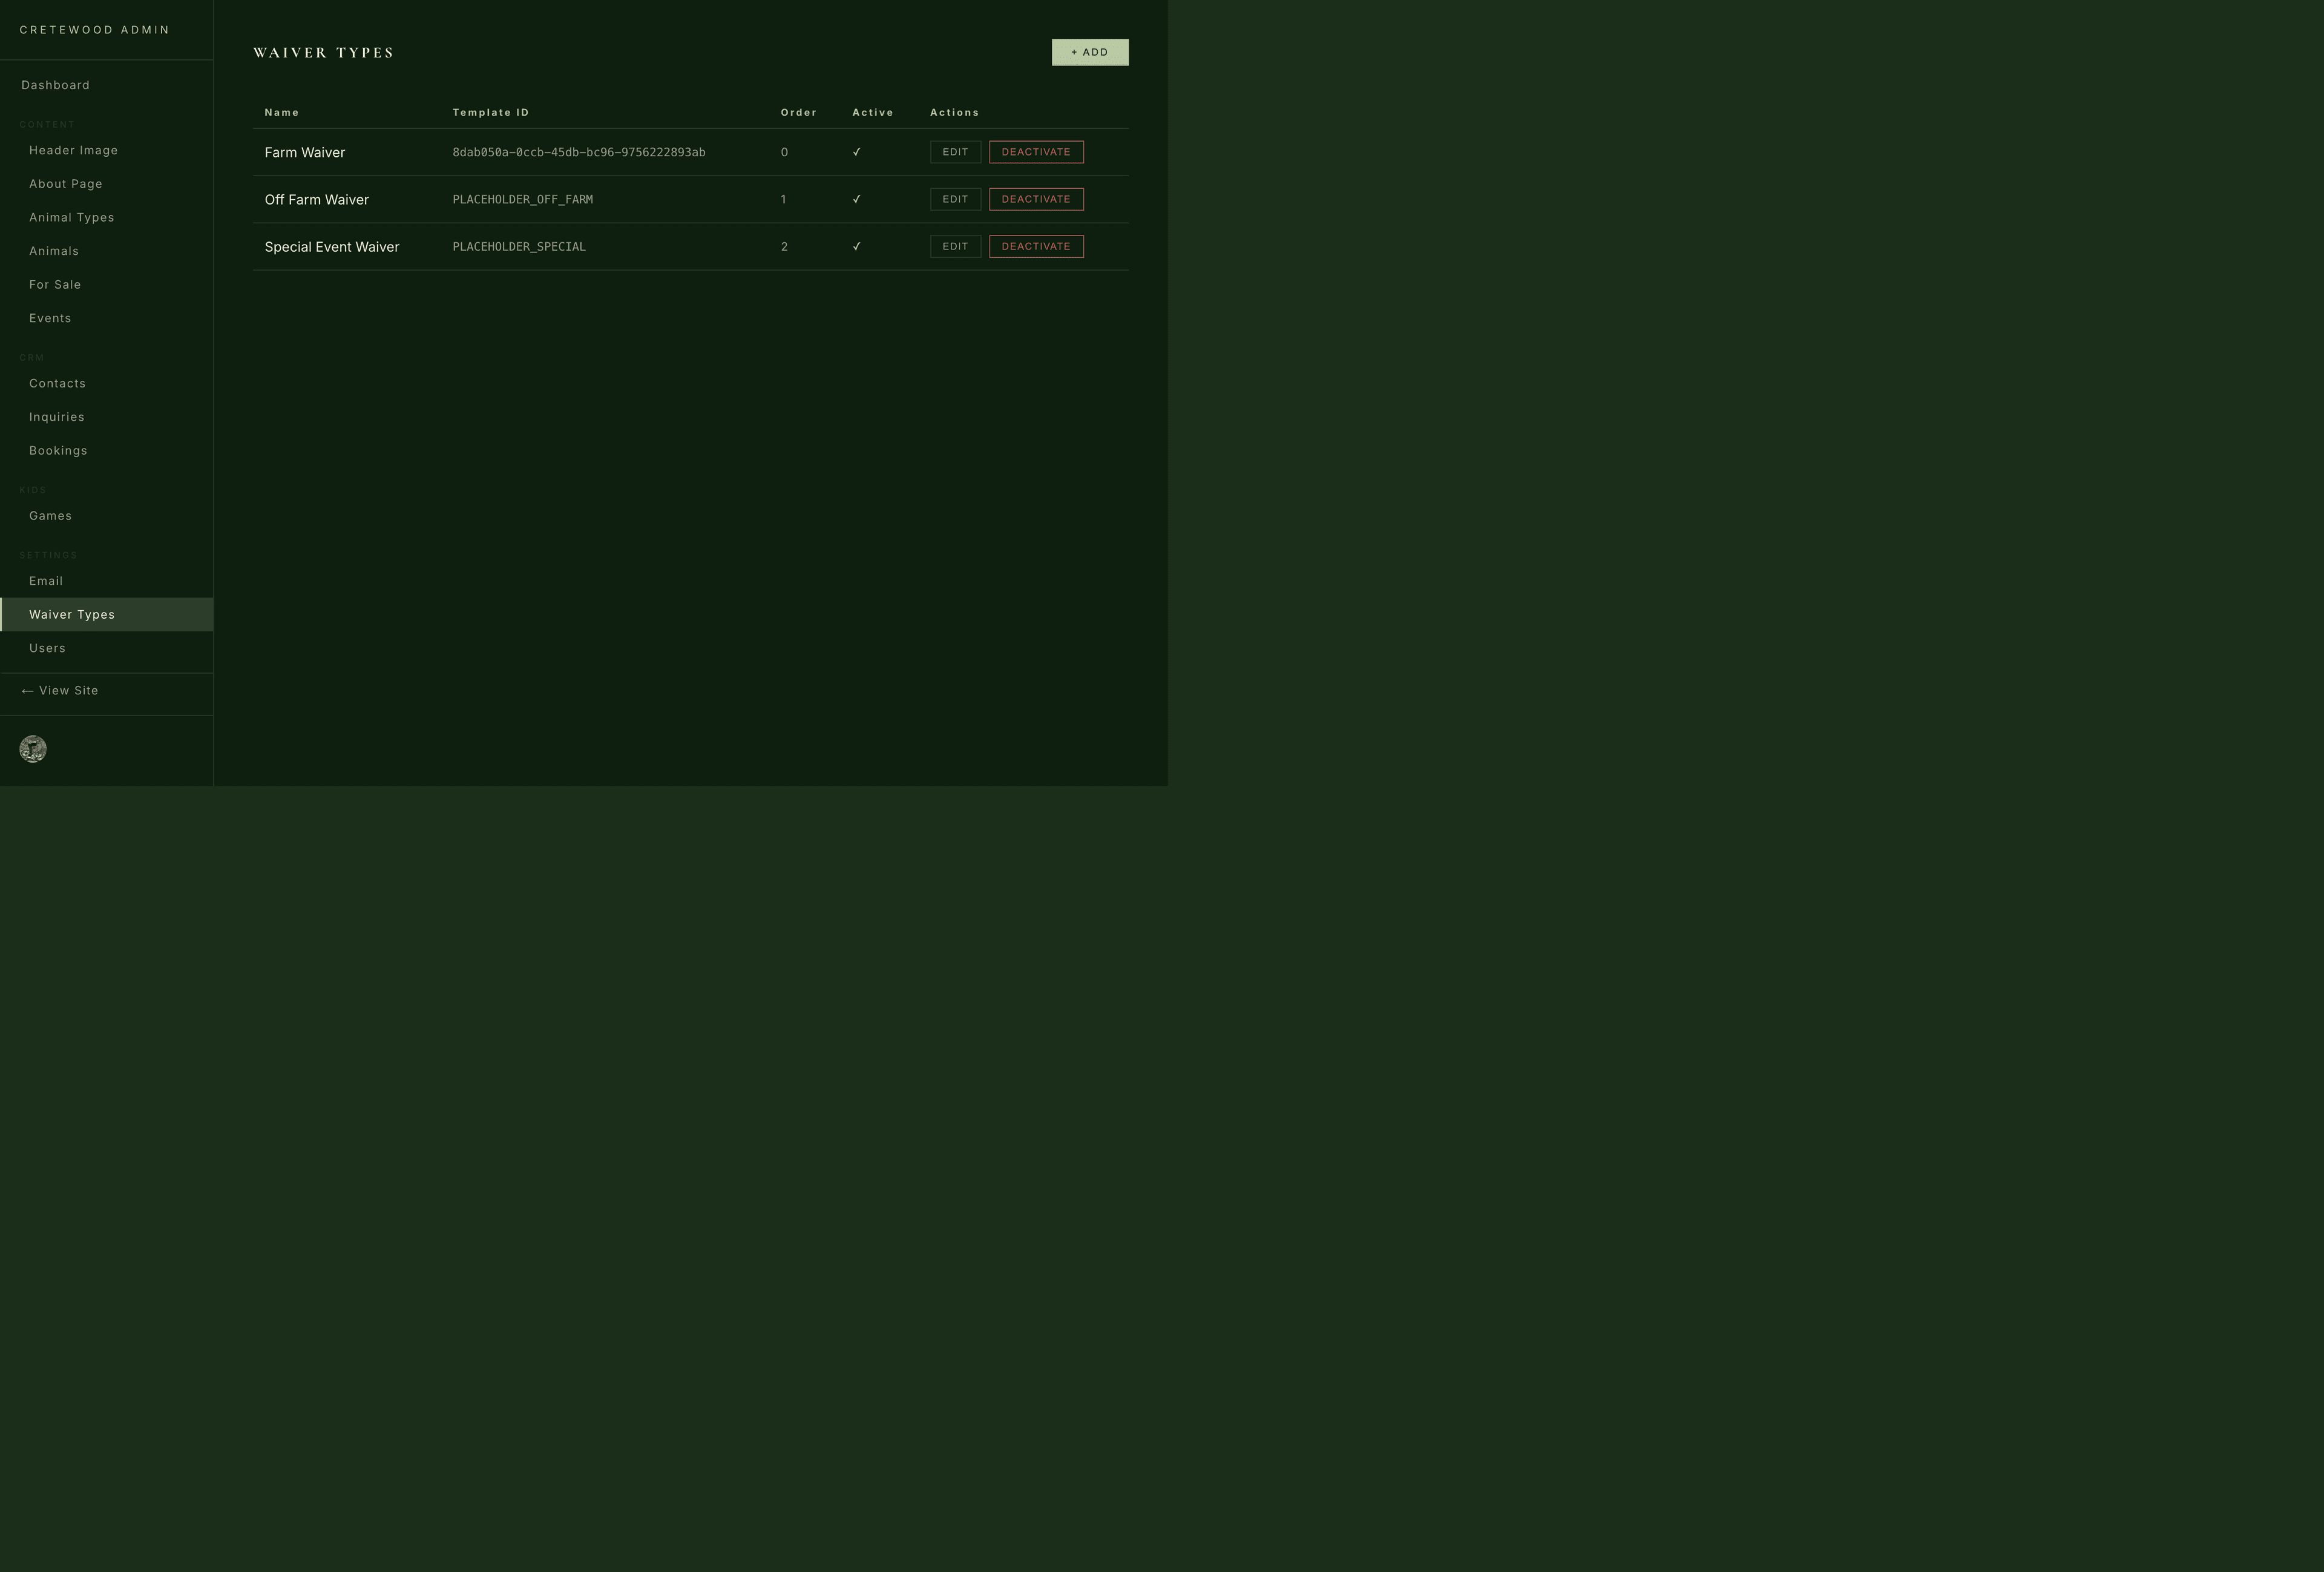Open the Bookings page
The image size is (2324, 1572).
[58, 450]
